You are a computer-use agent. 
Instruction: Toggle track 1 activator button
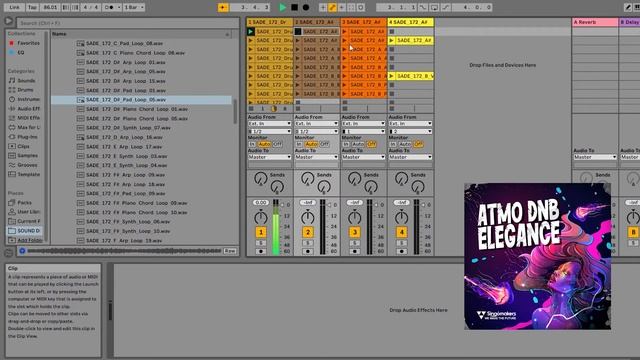coord(261,232)
